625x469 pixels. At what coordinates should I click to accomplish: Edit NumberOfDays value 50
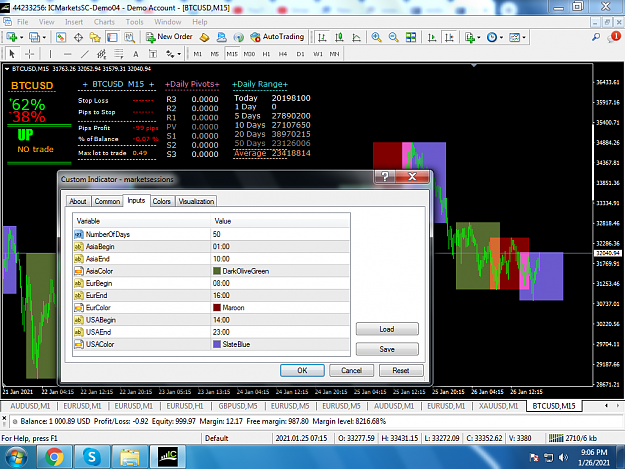tap(280, 234)
